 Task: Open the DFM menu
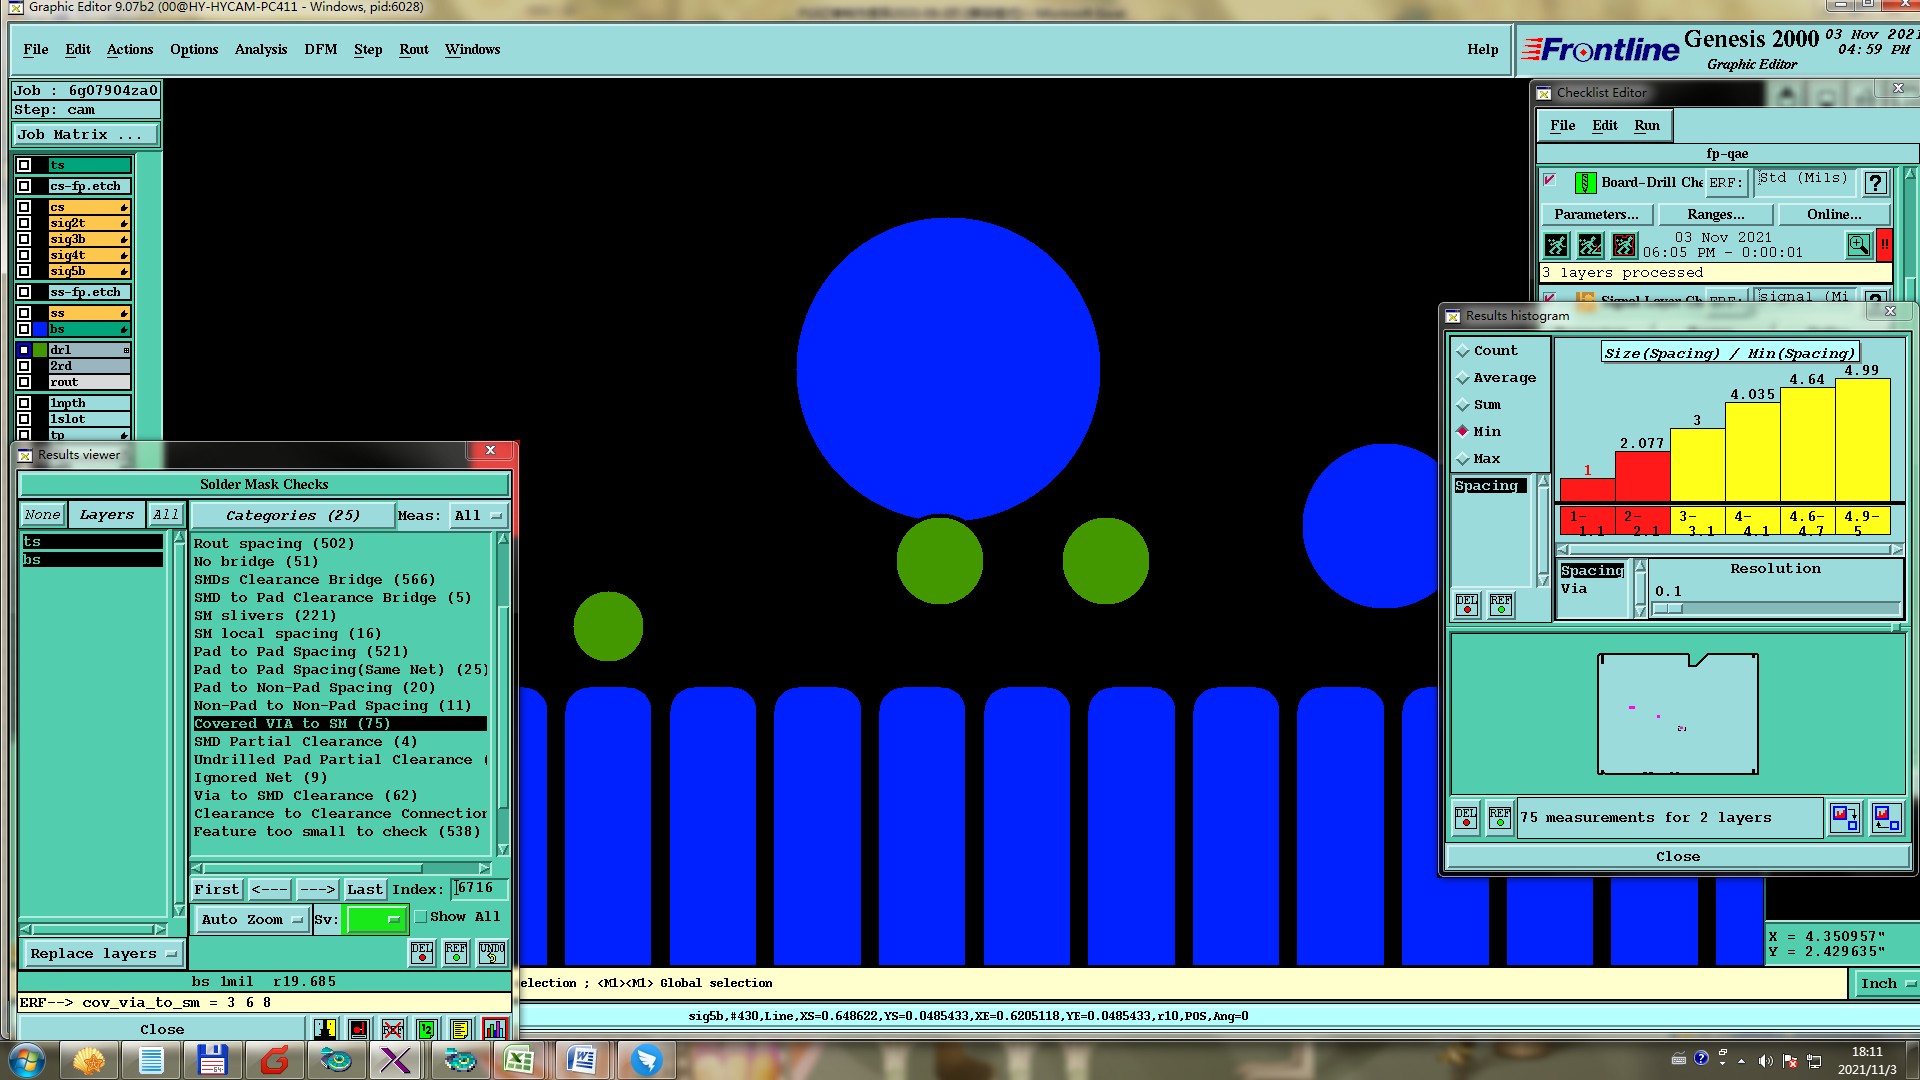coord(320,49)
